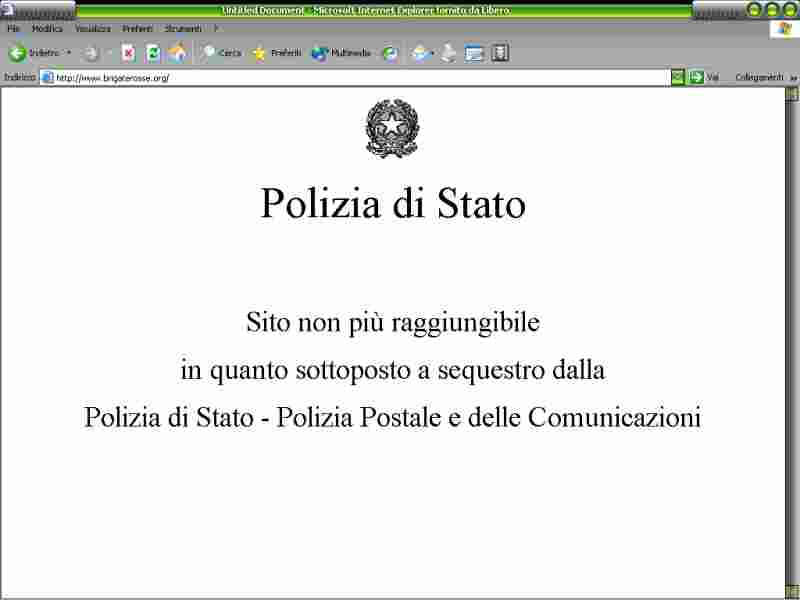The image size is (800, 600).
Task: Expand the address bar URL dropdown
Action: 677,77
